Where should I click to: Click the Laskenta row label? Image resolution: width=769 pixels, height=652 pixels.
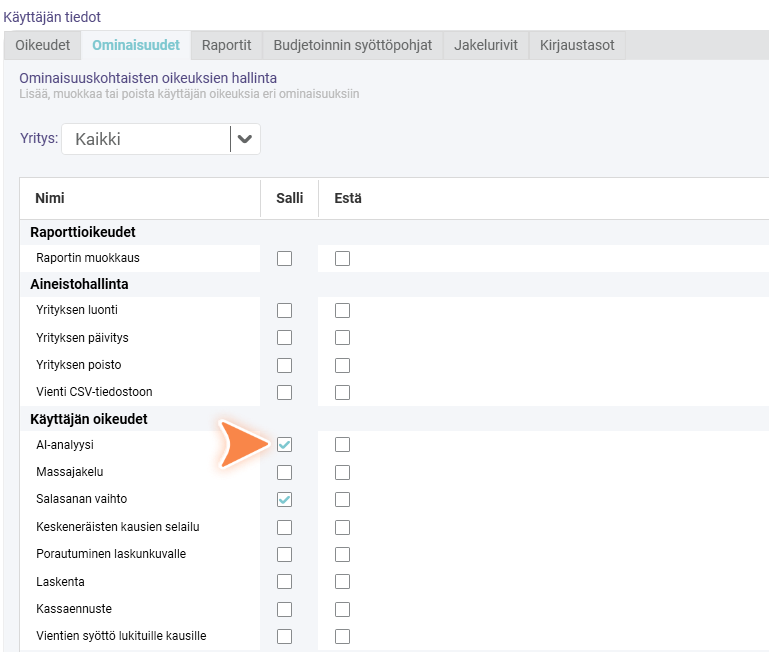pyautogui.click(x=60, y=582)
